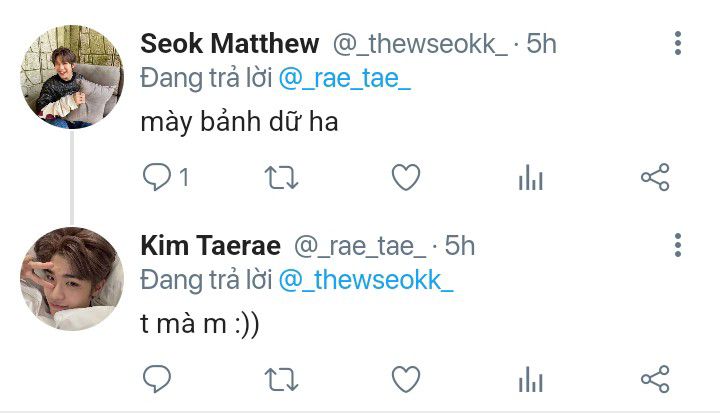
Task: Open Kim Taerae's profile picture
Action: coord(72,279)
